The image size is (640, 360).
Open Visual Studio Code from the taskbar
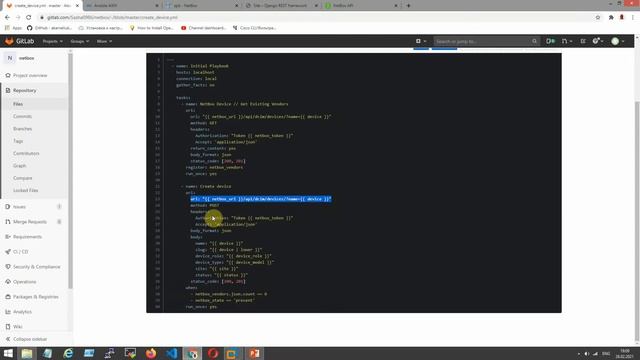(172, 353)
